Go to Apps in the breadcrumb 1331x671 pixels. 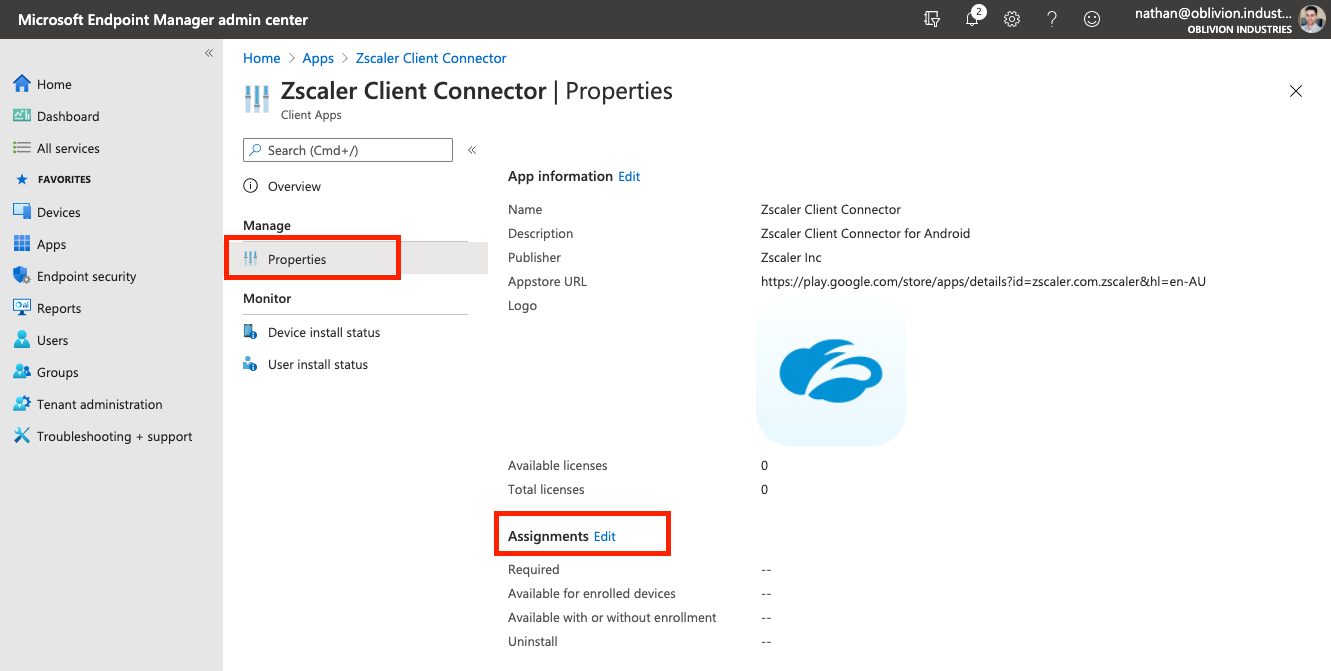(318, 58)
